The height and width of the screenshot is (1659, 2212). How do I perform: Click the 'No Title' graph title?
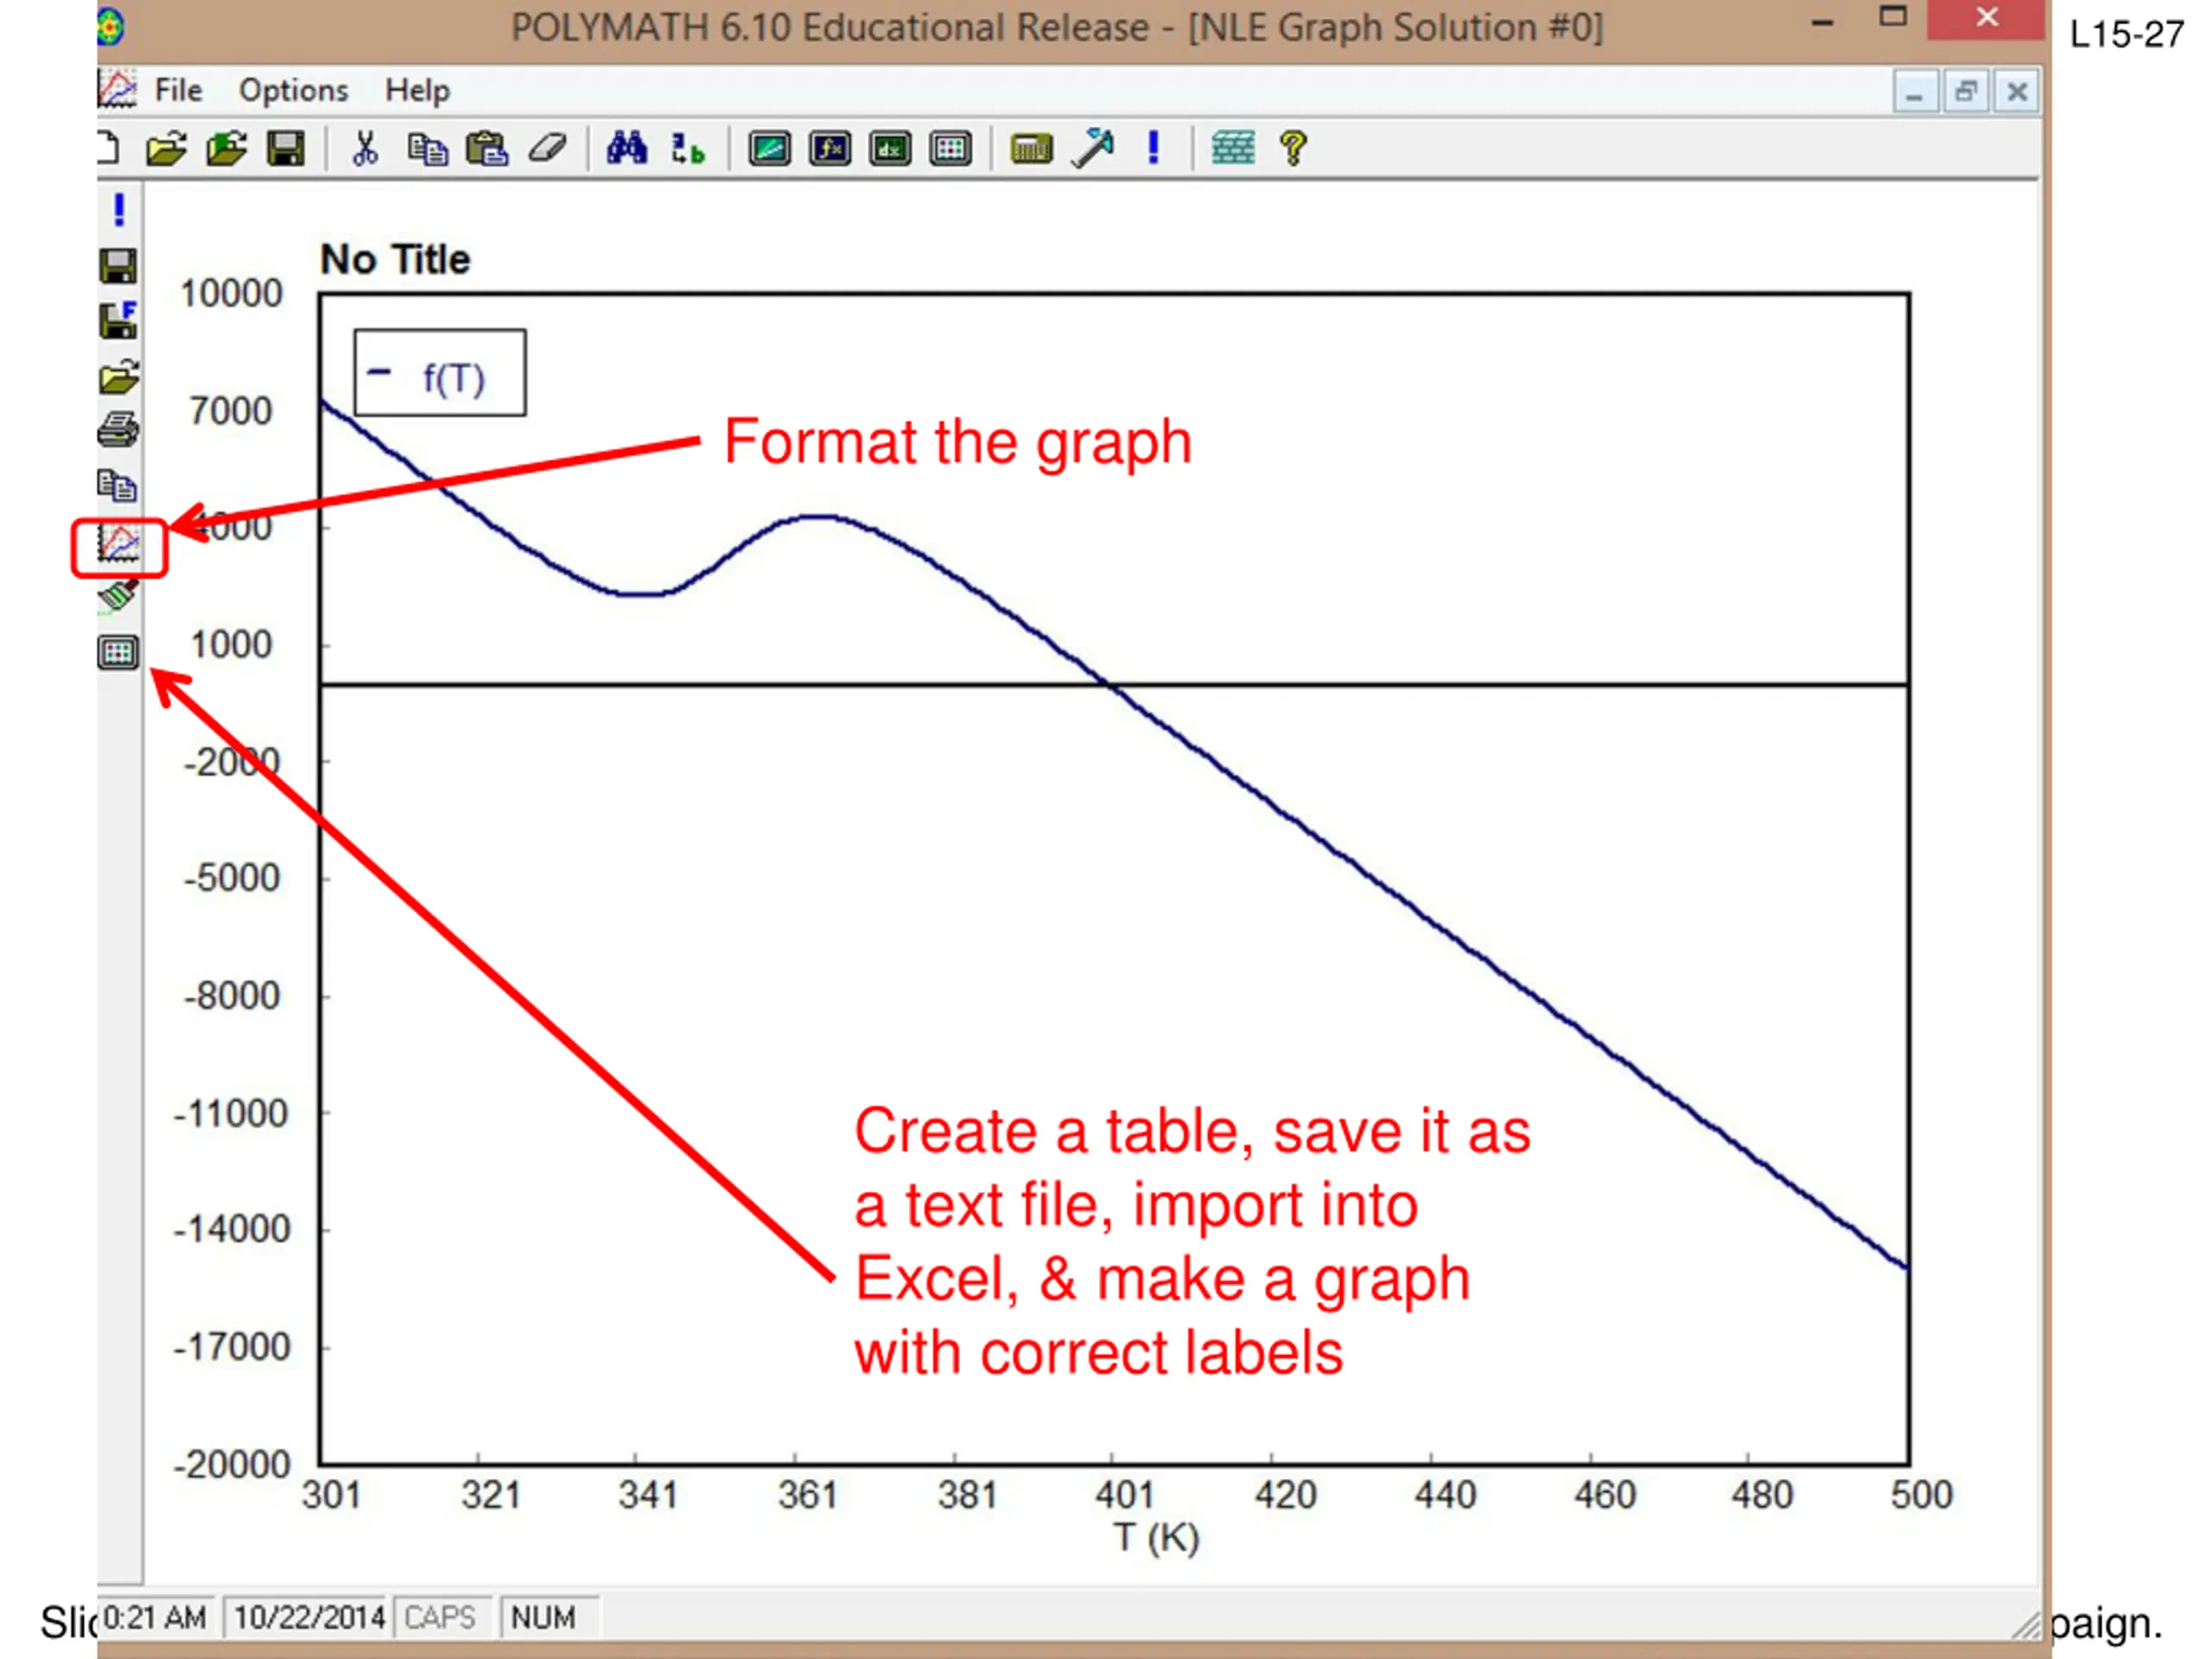[395, 260]
